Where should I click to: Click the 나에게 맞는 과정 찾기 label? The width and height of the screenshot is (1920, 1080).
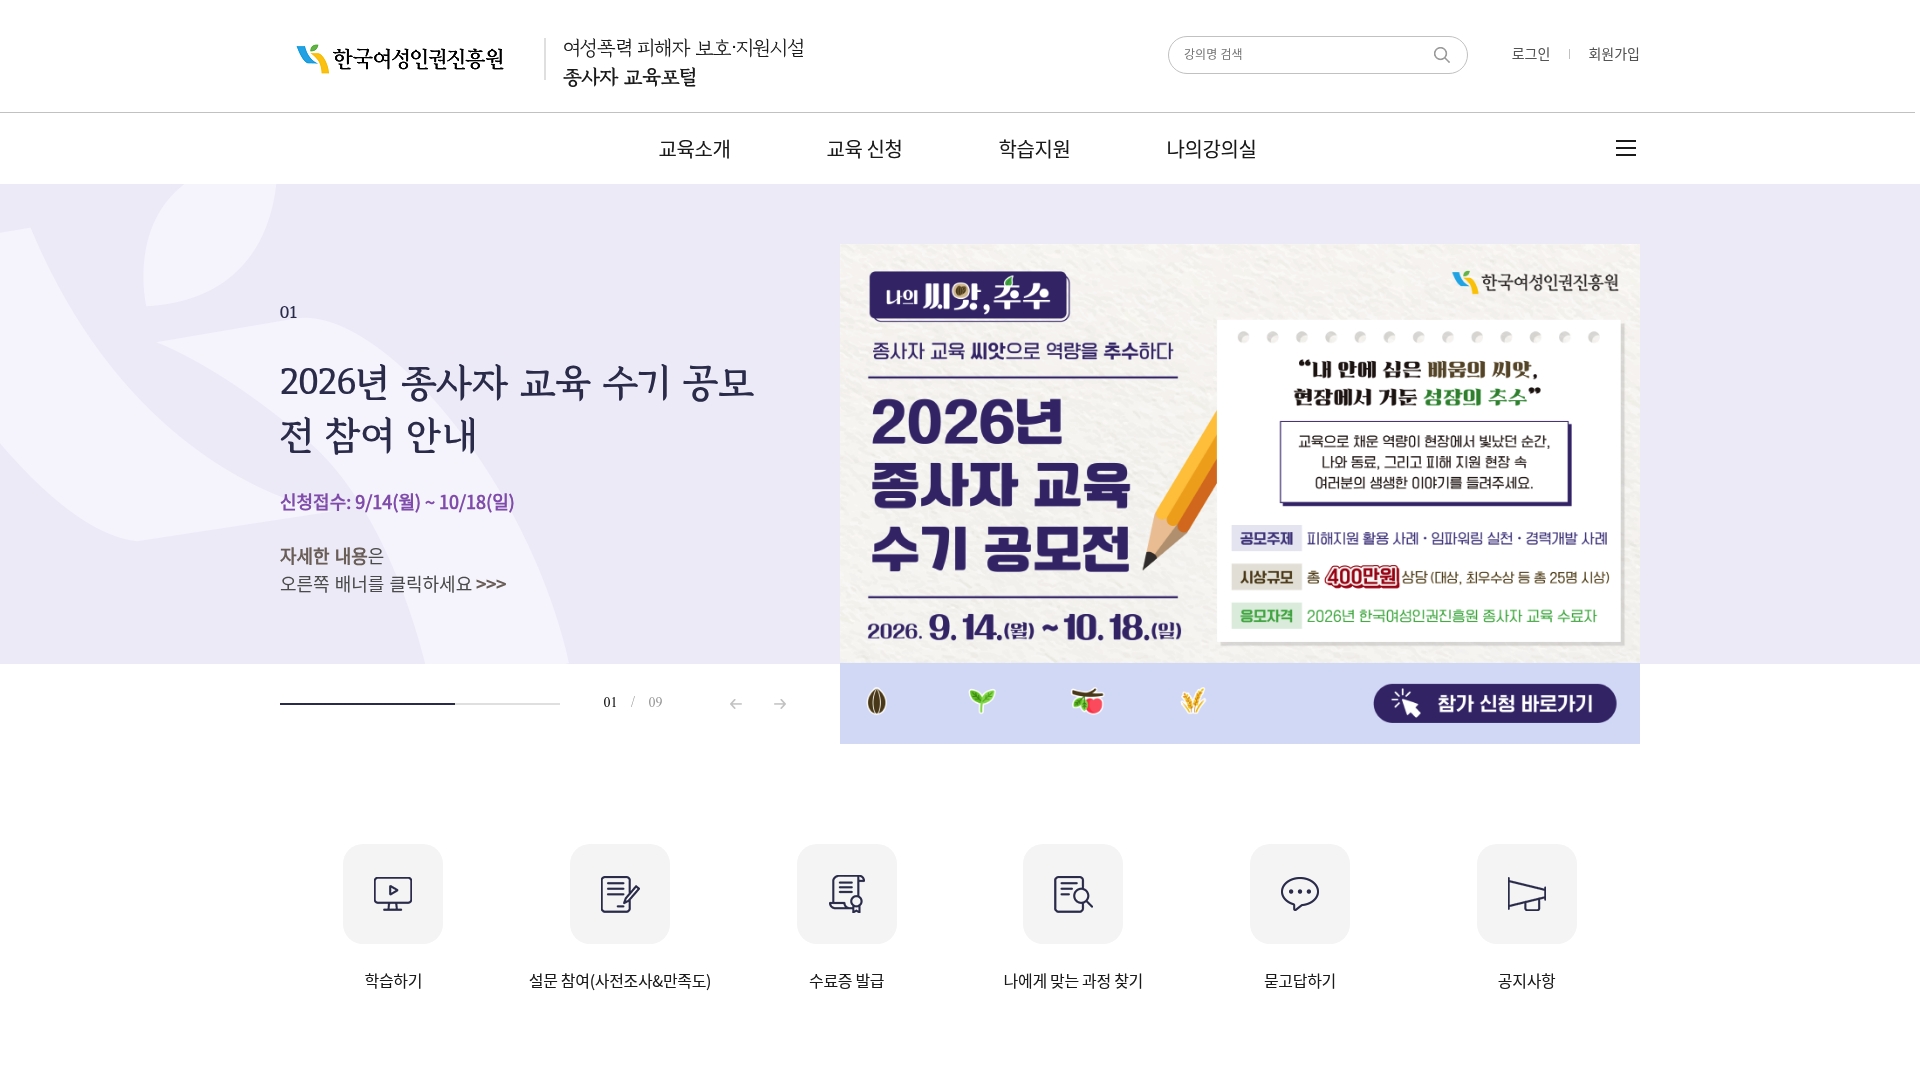1073,981
